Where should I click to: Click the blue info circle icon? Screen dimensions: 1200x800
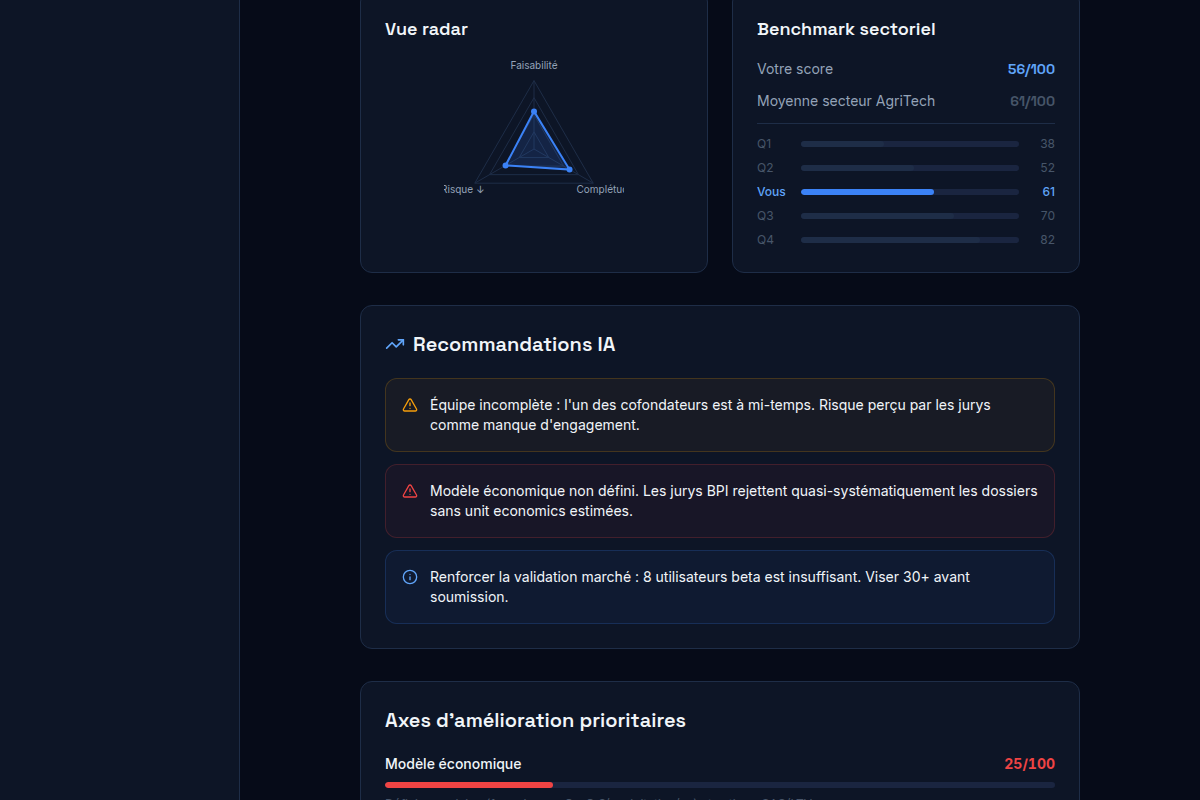410,577
